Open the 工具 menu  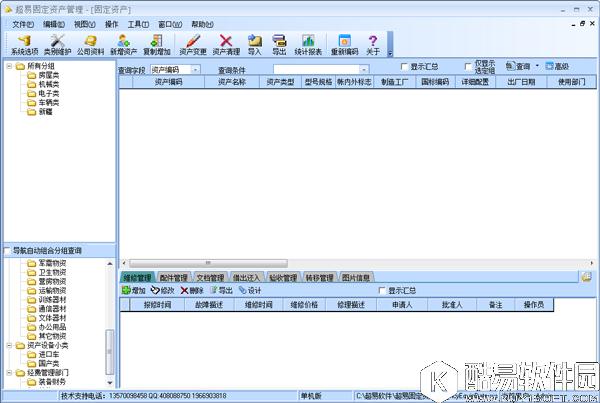138,24
